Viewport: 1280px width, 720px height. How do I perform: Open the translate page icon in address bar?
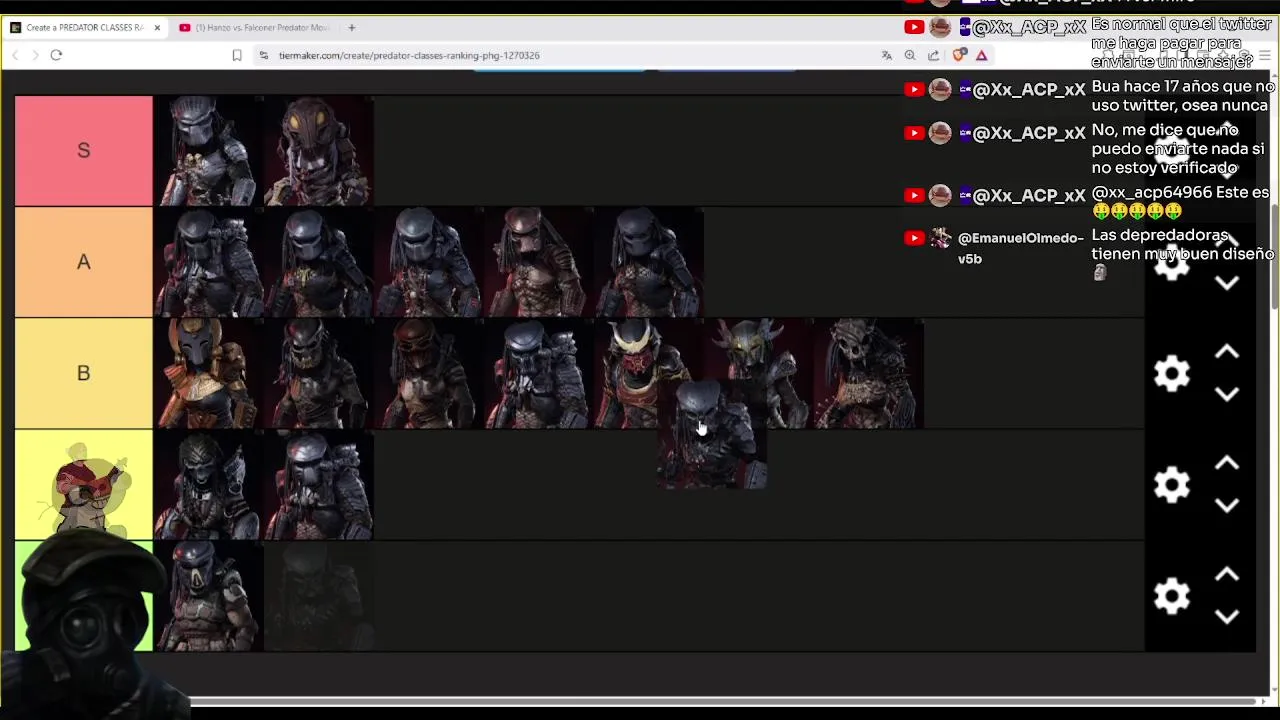[x=886, y=55]
